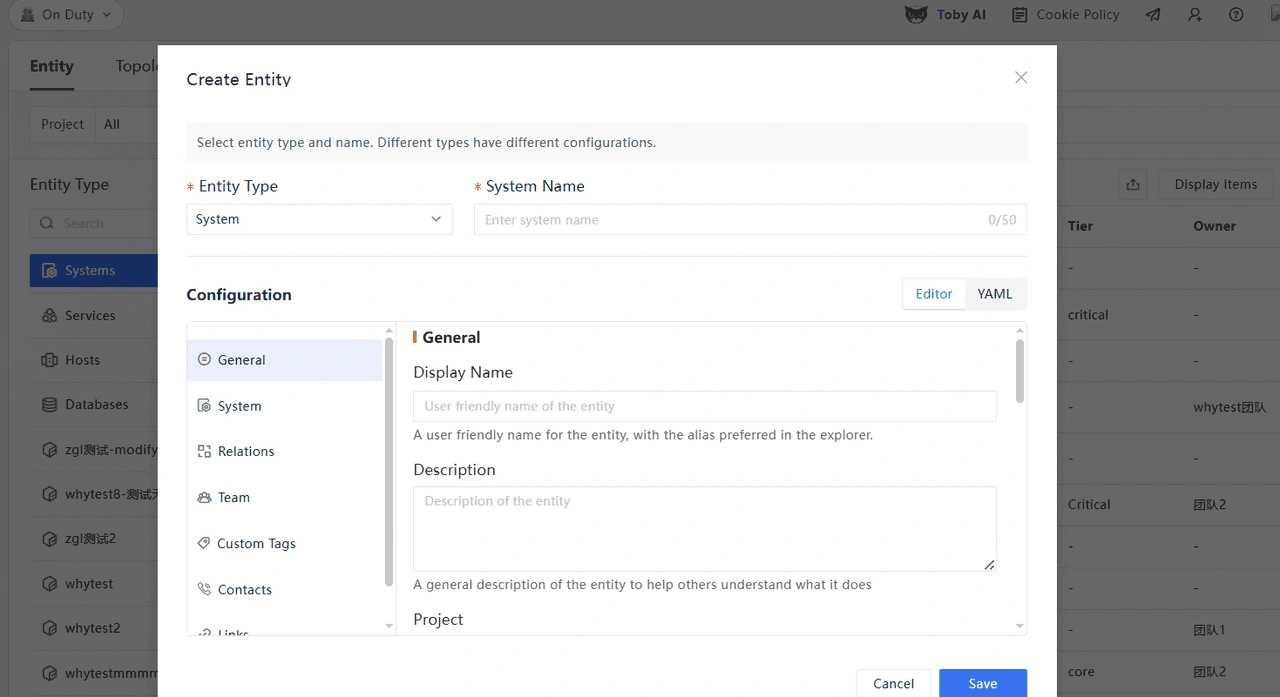Click the System Name input field
Image resolution: width=1280 pixels, height=697 pixels.
pyautogui.click(x=730, y=220)
